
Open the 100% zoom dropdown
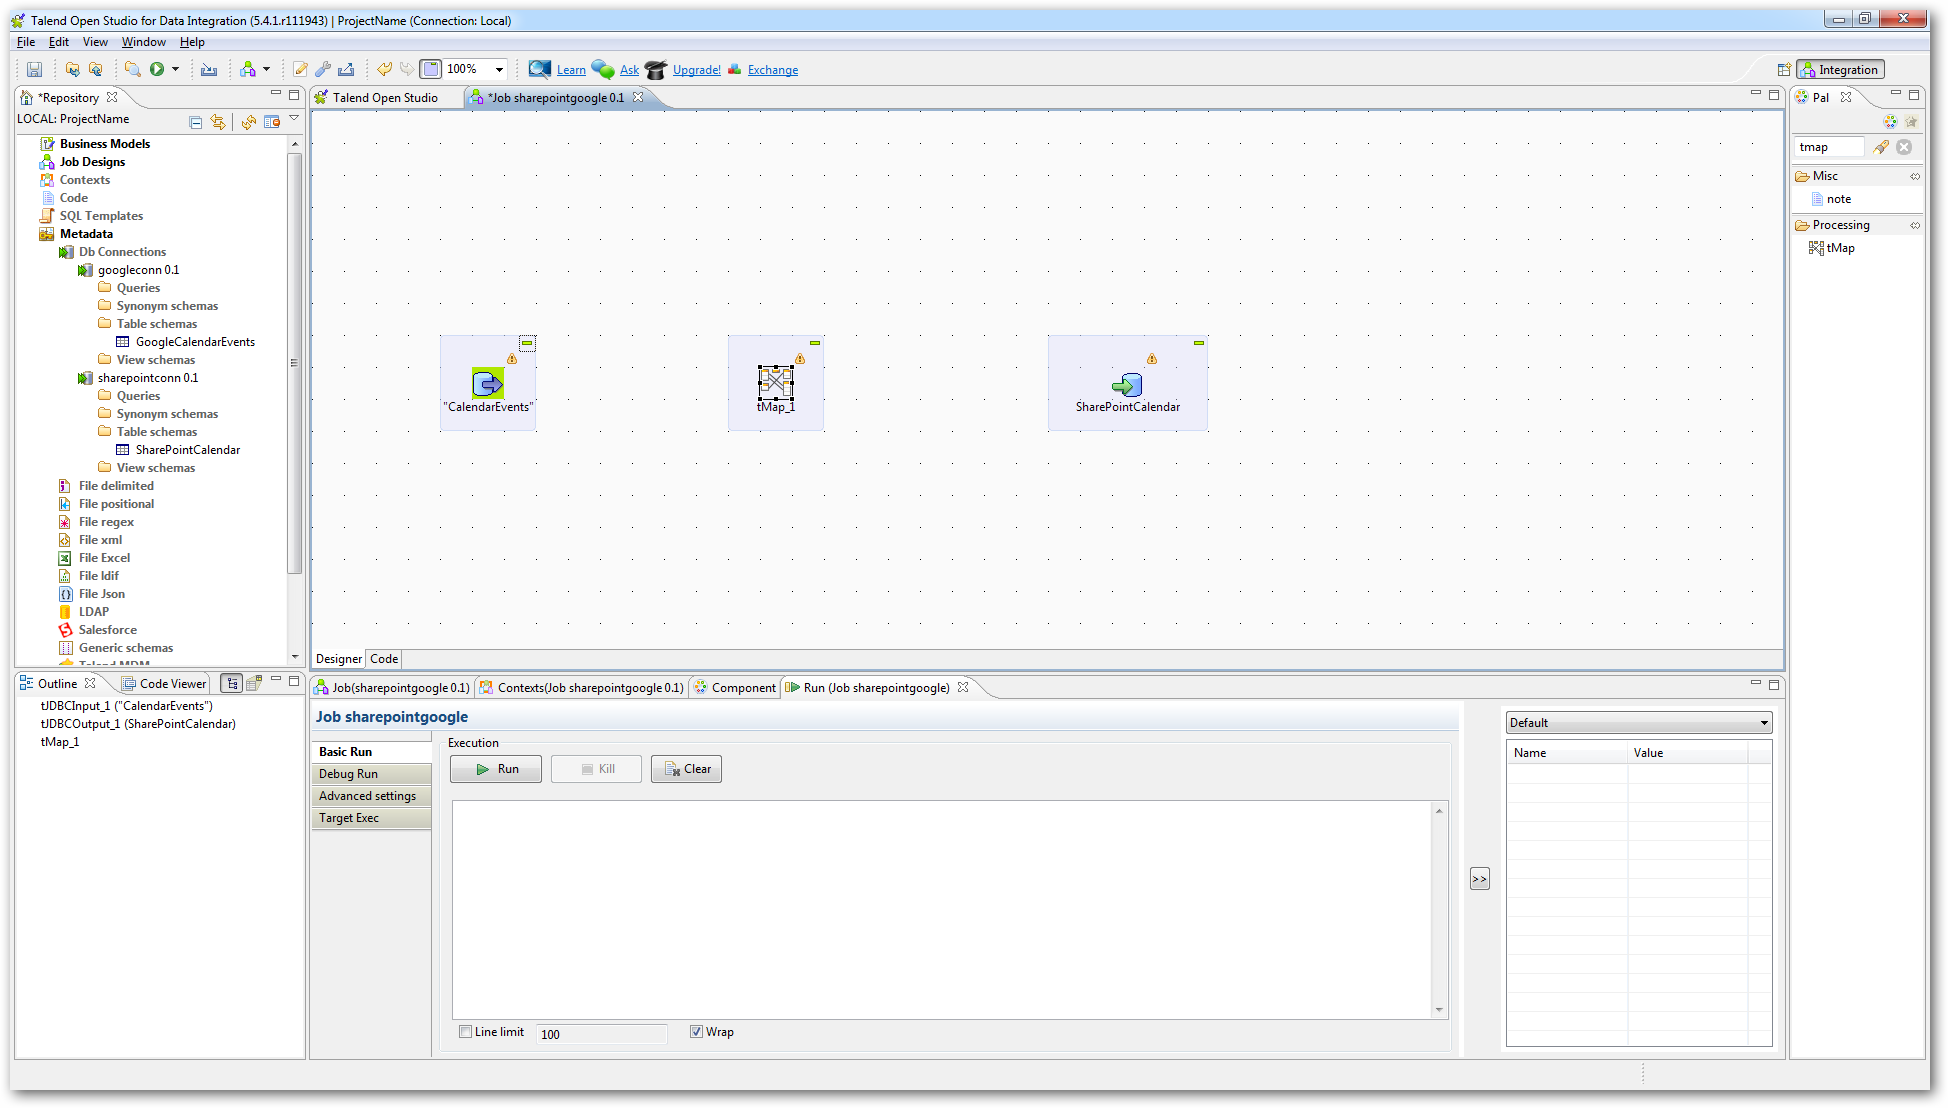click(499, 69)
